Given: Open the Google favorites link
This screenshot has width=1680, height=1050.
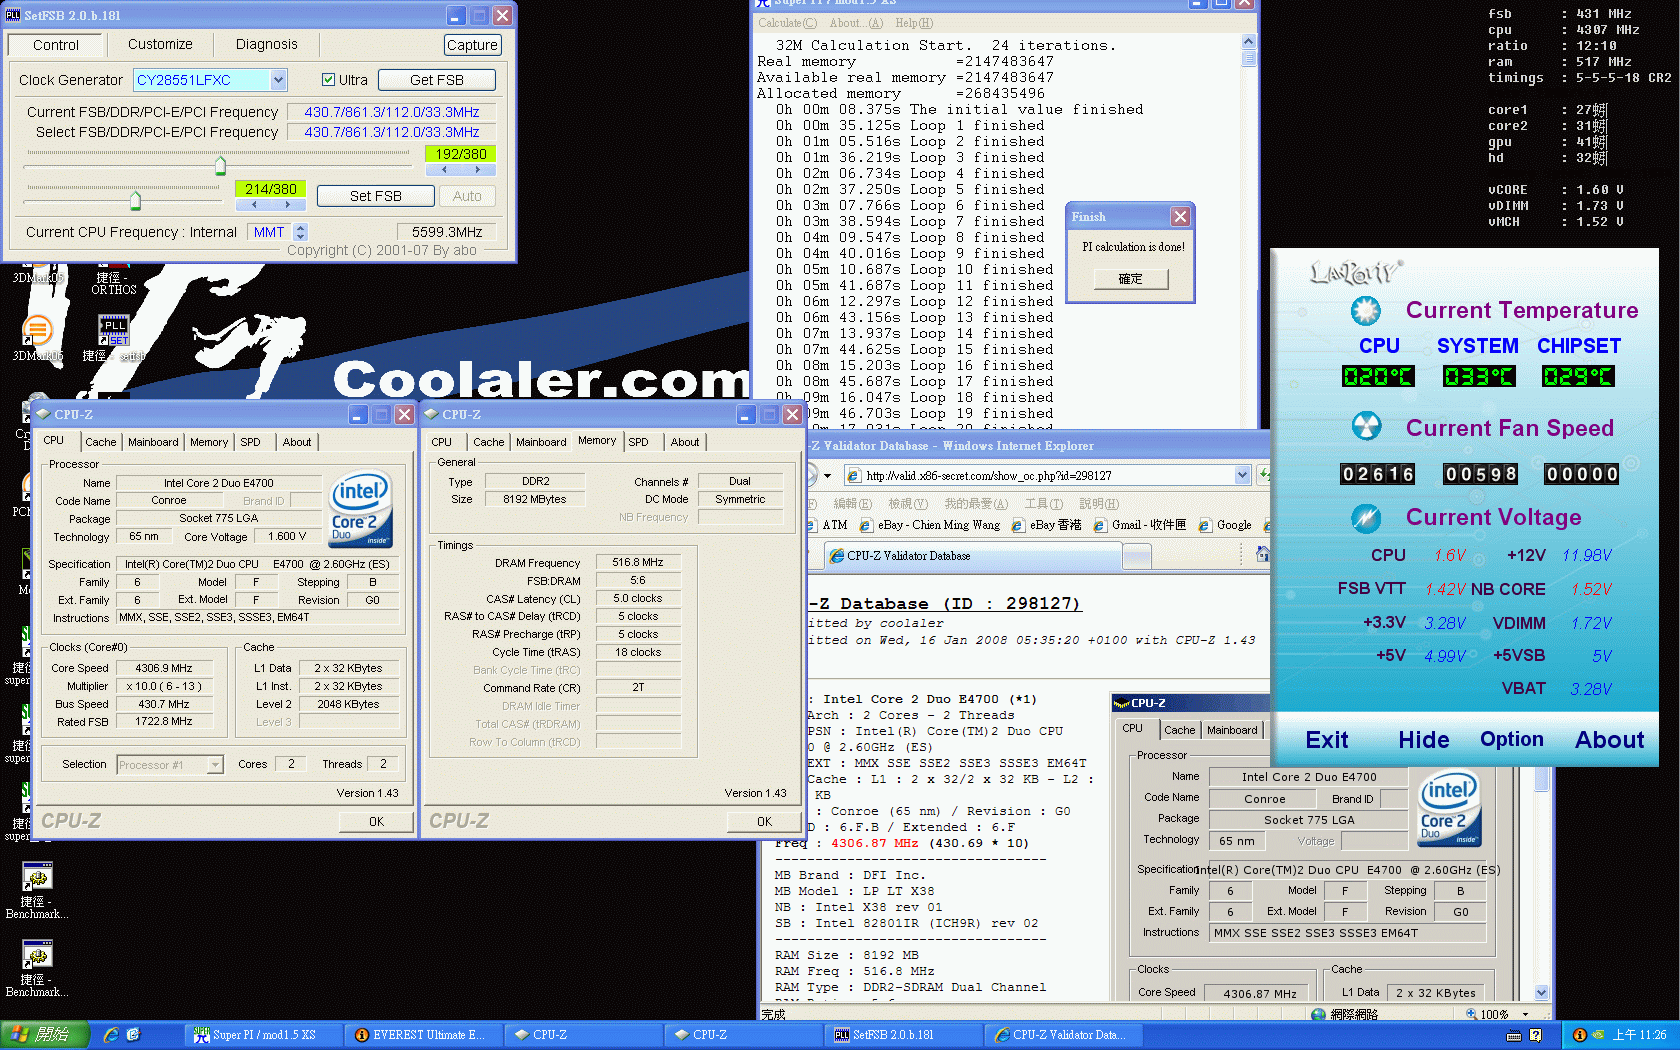Looking at the screenshot, I should (1226, 525).
